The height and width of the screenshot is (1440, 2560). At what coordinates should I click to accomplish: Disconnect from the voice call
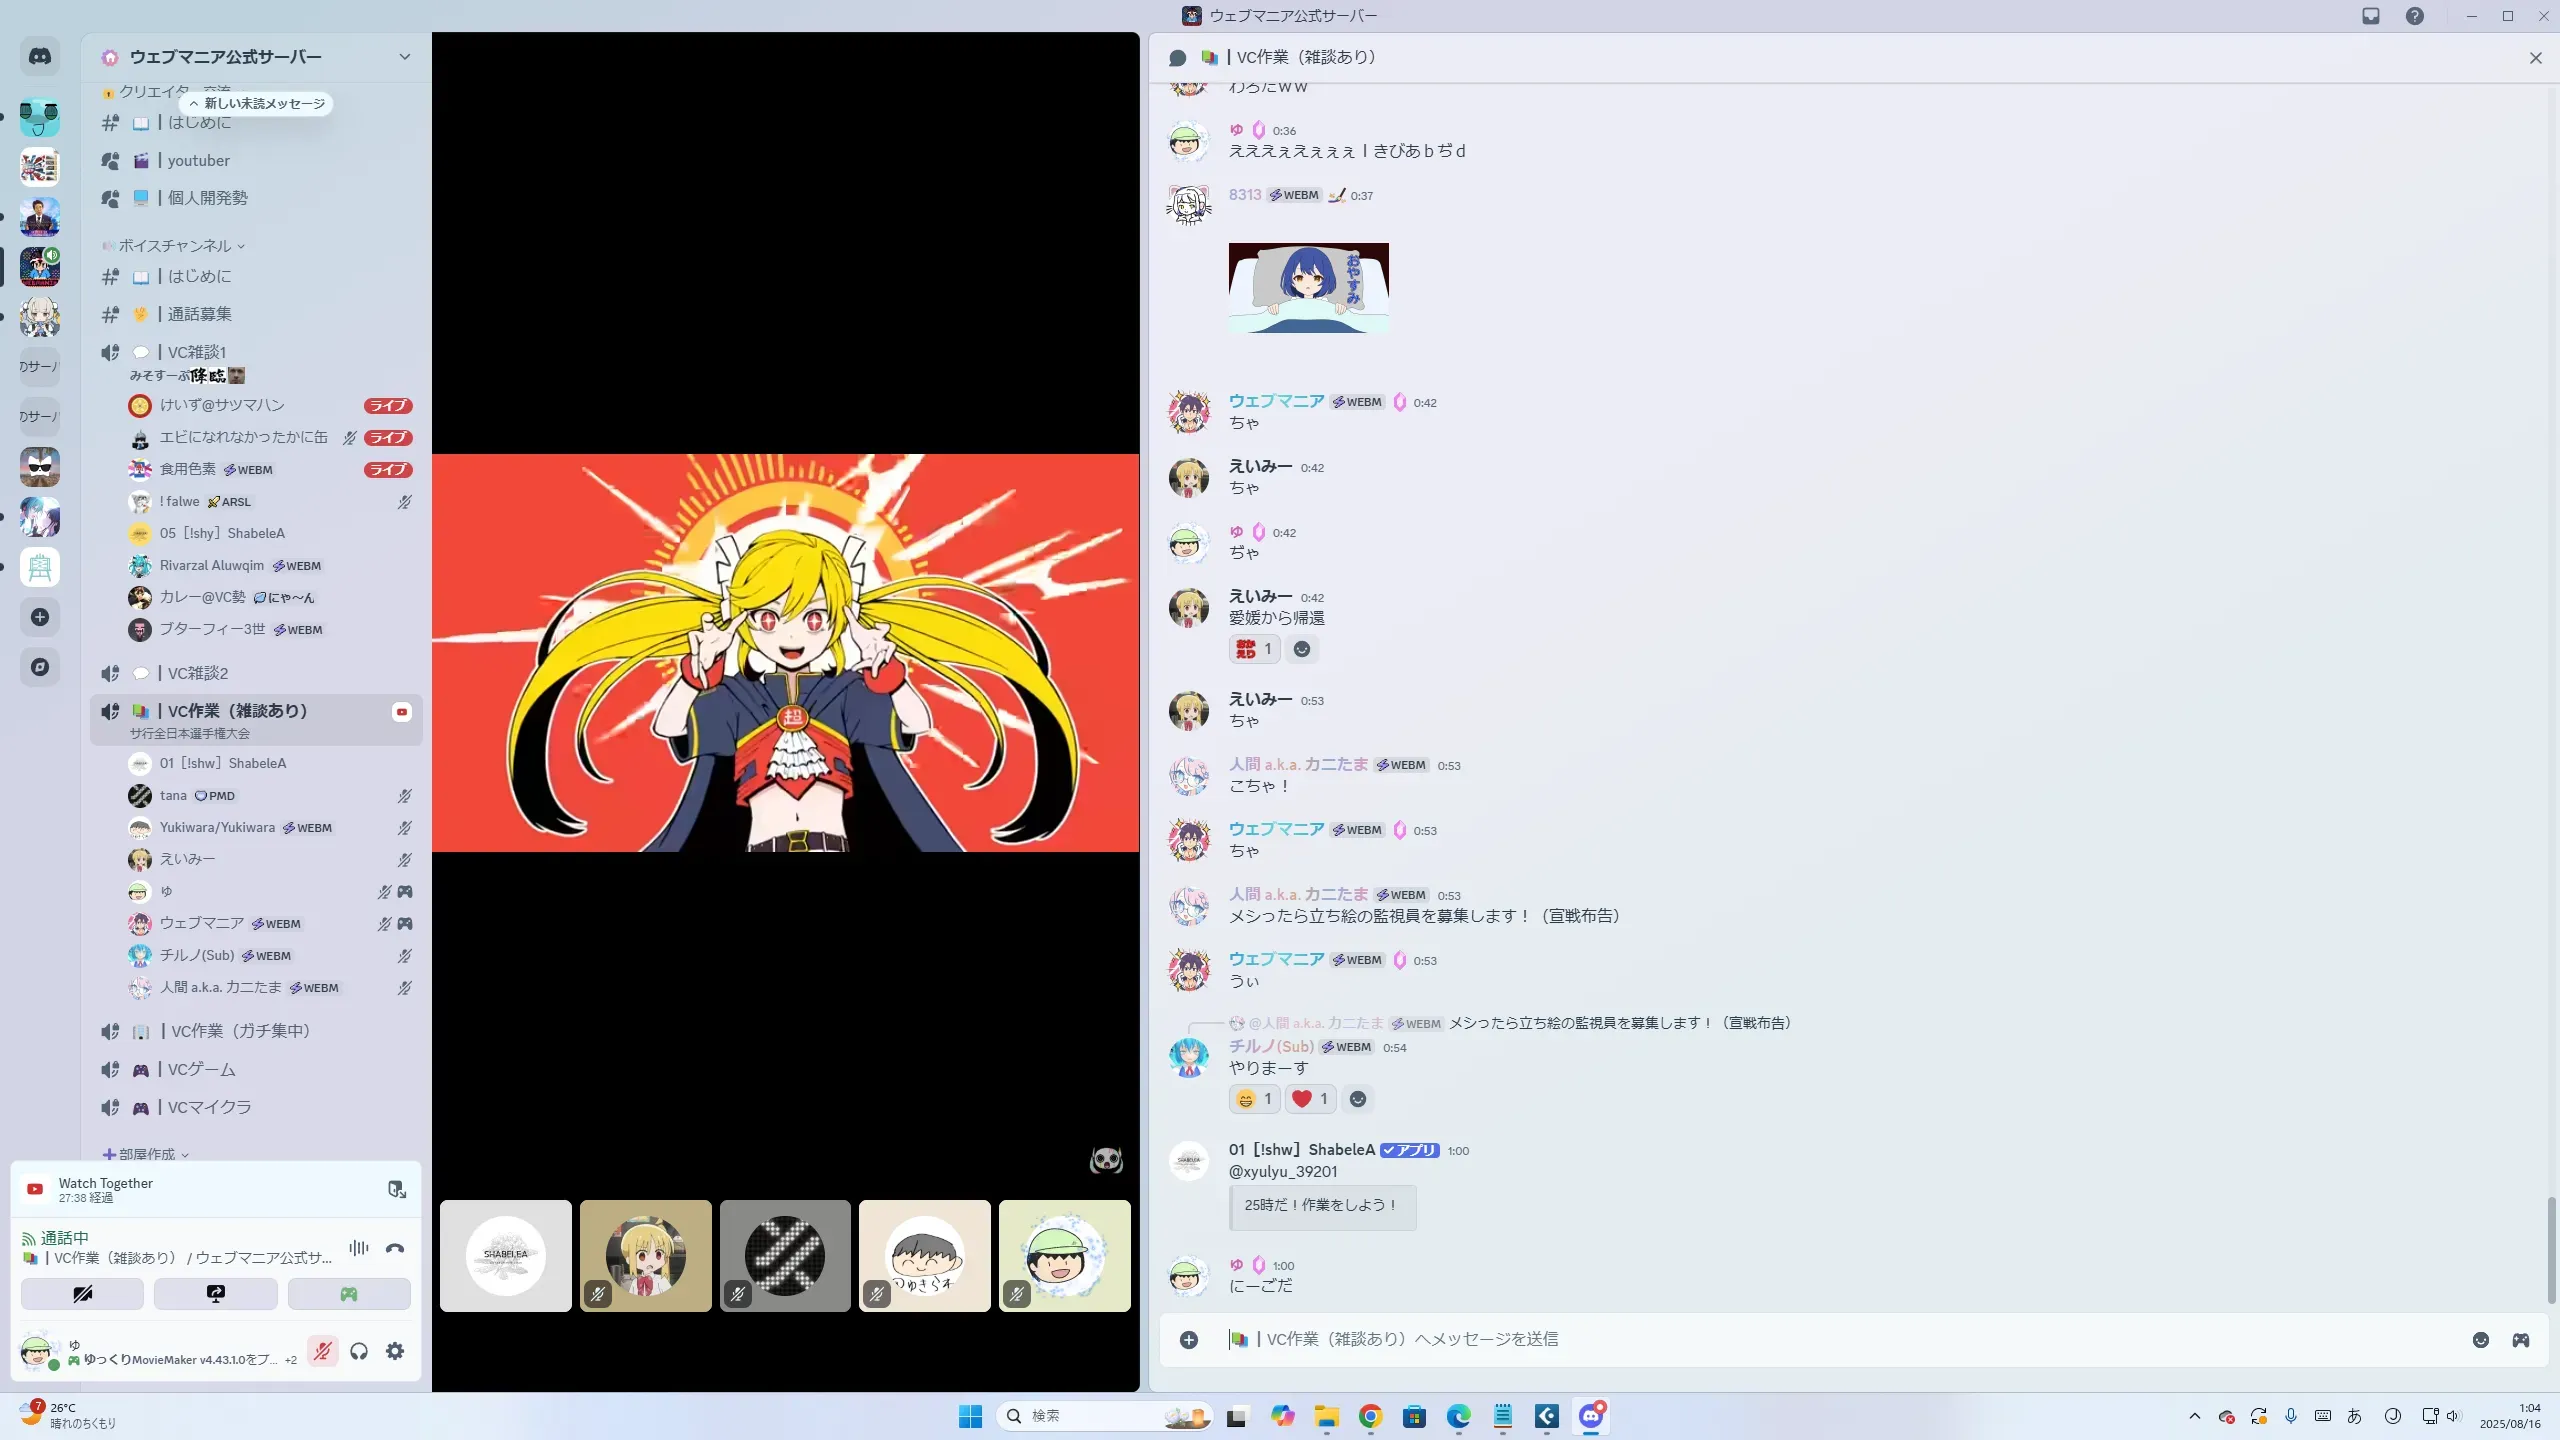[x=395, y=1248]
